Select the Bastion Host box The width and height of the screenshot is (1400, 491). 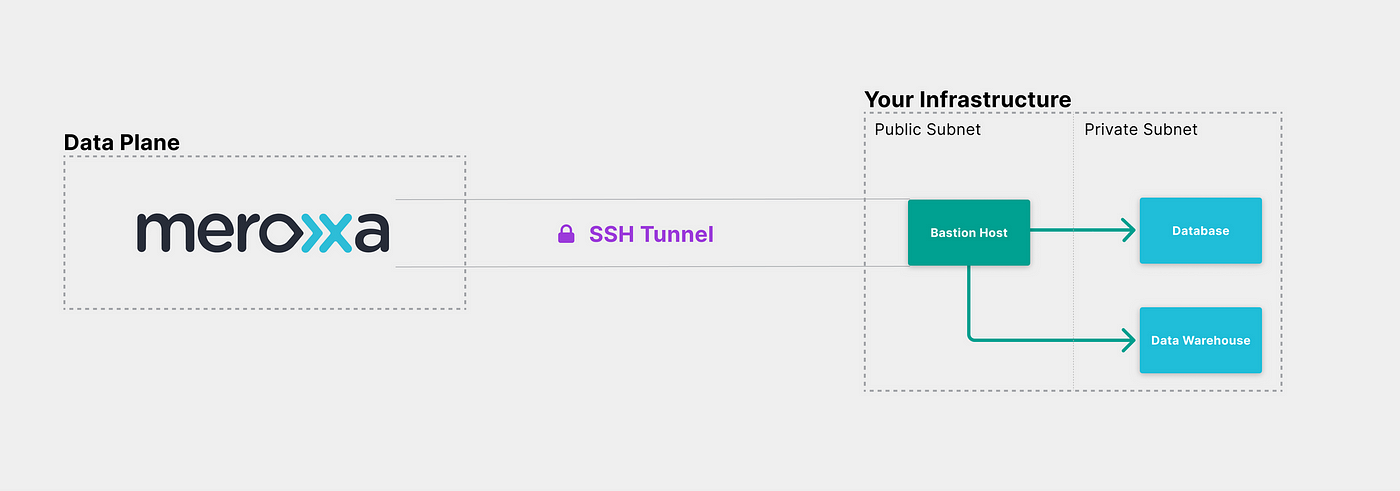click(x=969, y=232)
